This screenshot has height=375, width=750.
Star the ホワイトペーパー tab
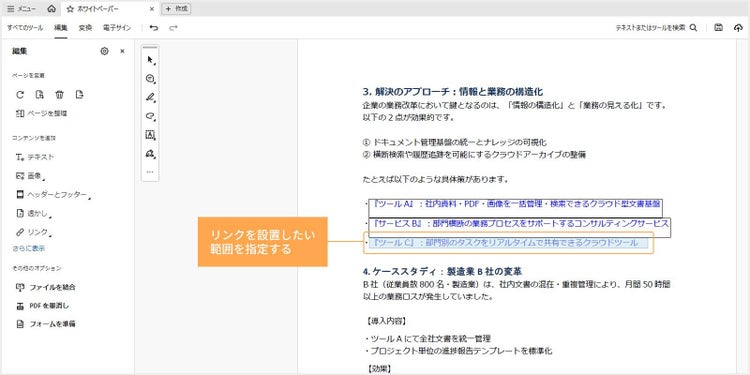click(70, 9)
